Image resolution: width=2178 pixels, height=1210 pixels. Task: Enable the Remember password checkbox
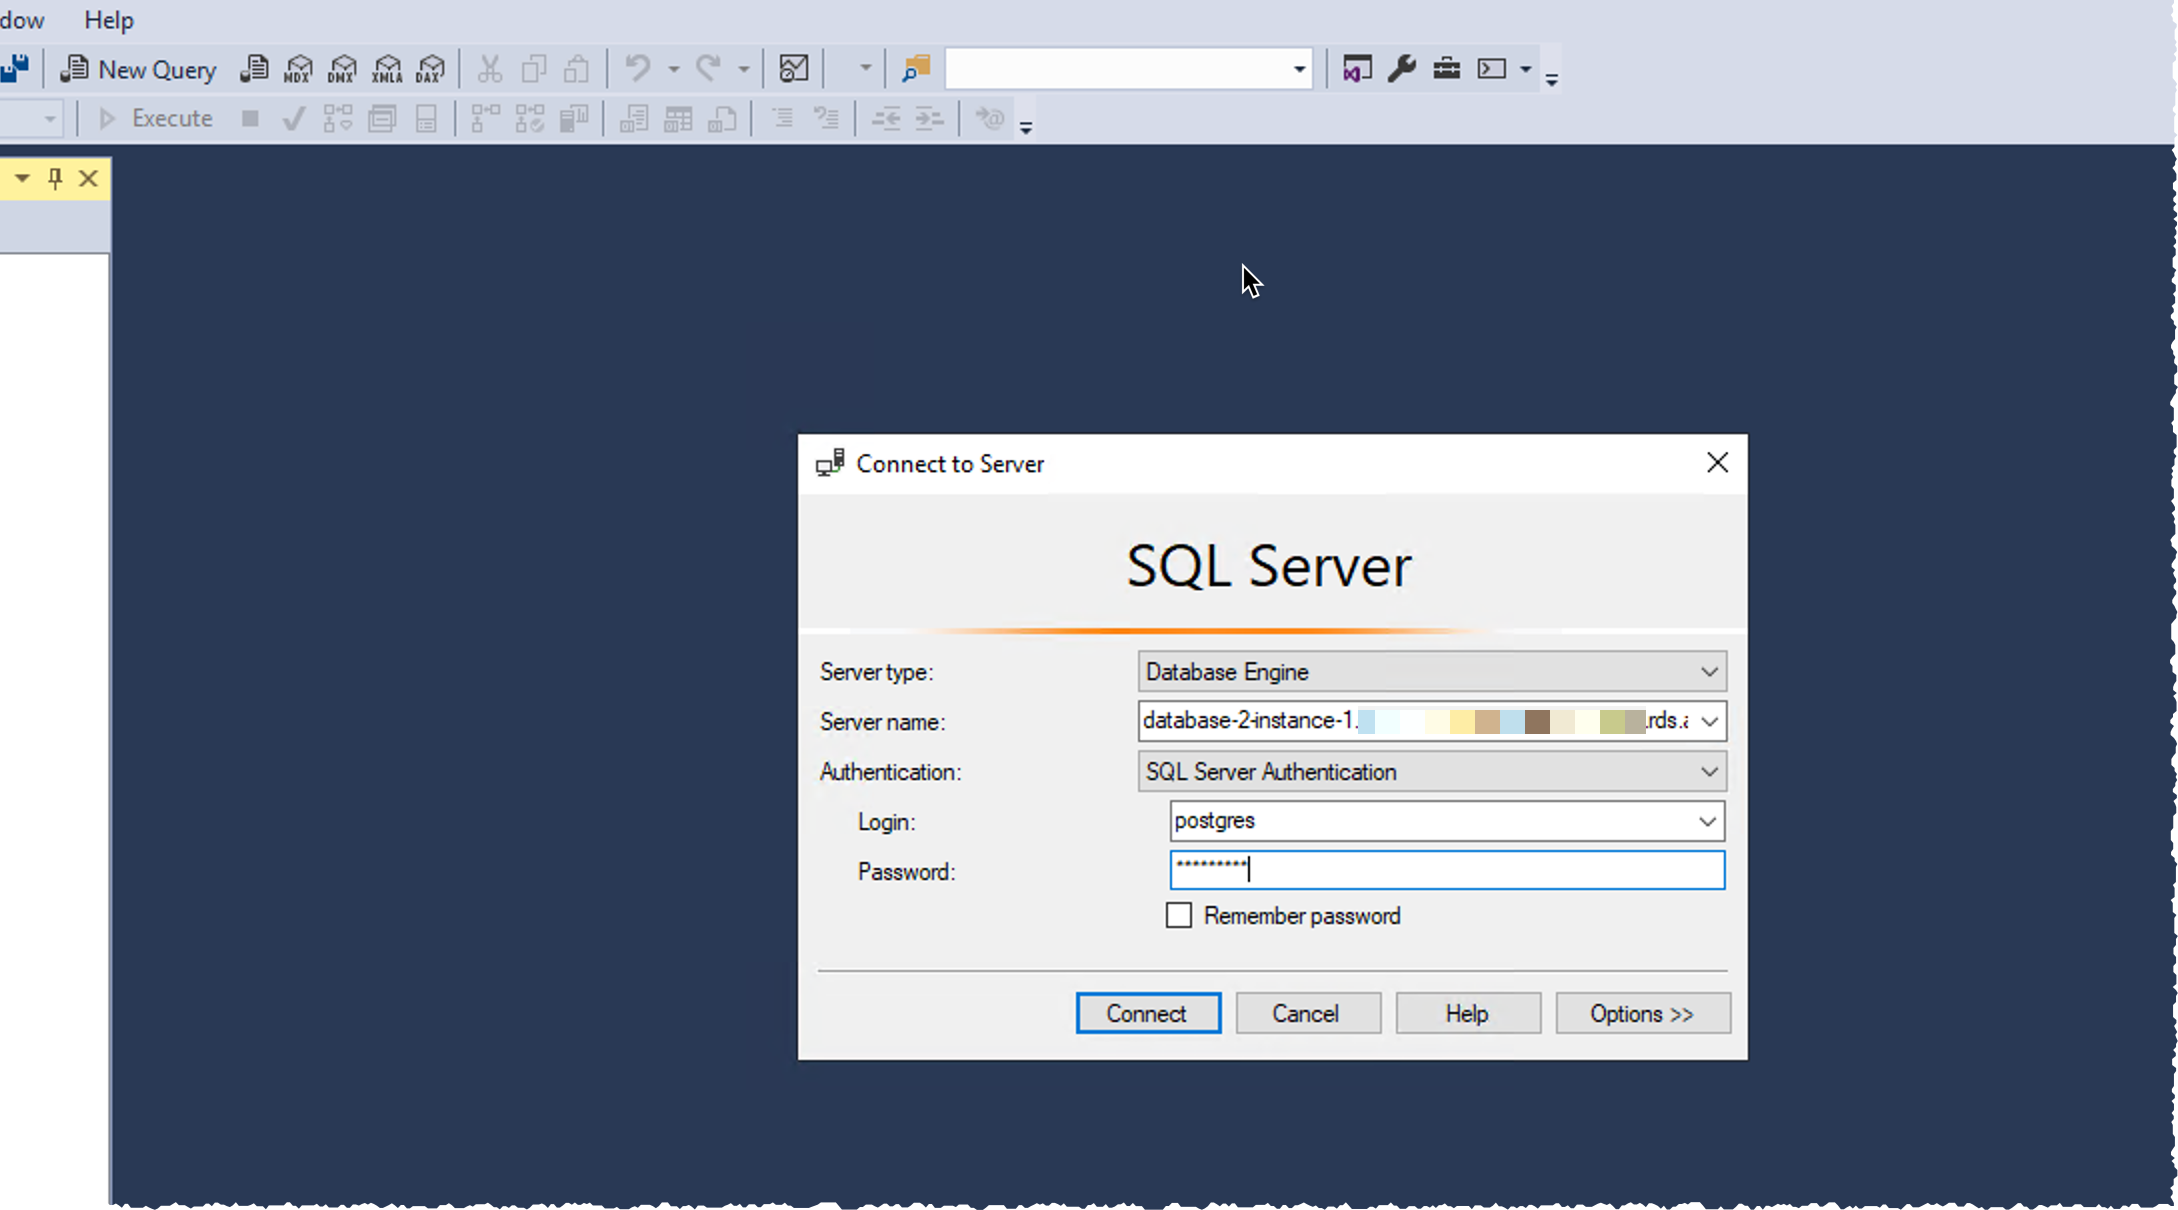pos(1179,916)
